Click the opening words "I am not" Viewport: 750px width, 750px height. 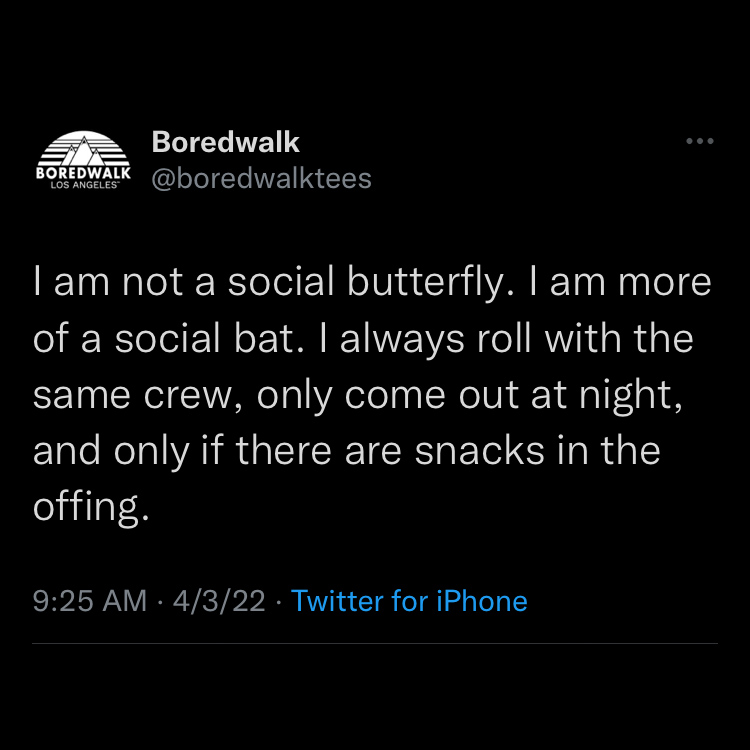[108, 283]
